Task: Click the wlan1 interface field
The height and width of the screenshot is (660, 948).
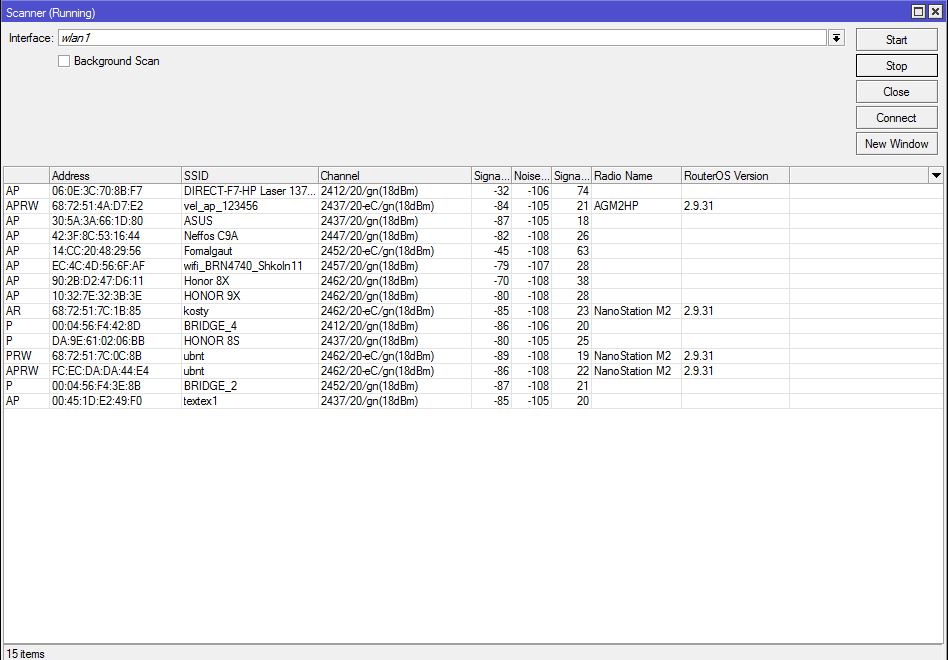Action: click(x=443, y=38)
